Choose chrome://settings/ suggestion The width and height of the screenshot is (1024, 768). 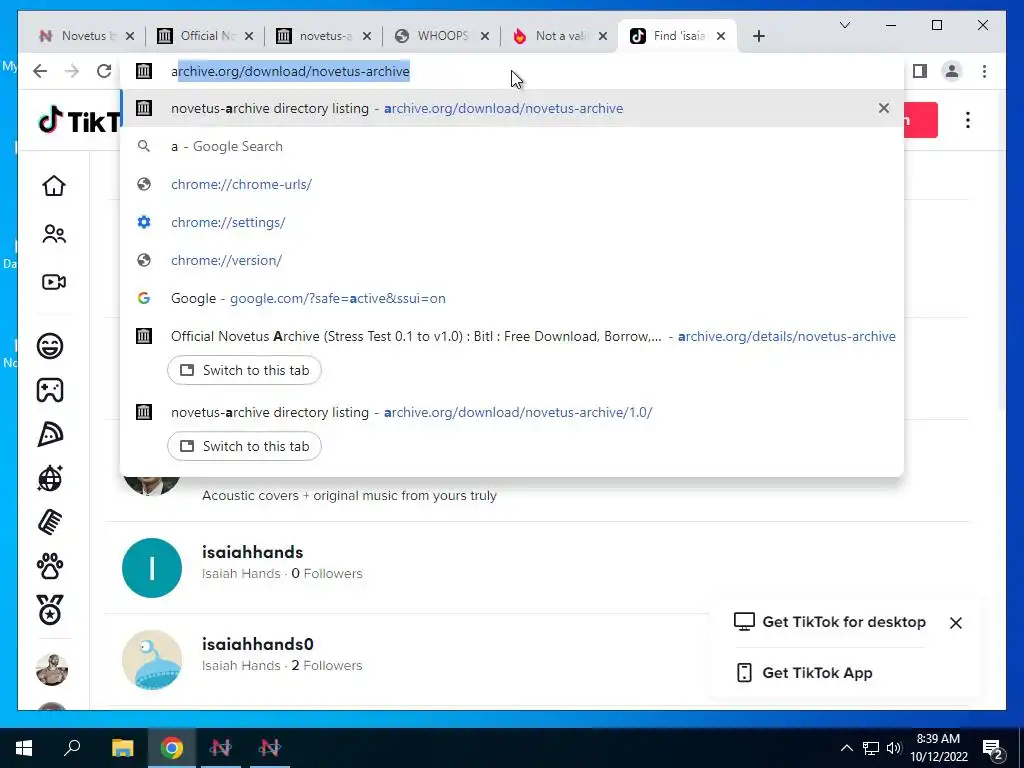coord(512,222)
